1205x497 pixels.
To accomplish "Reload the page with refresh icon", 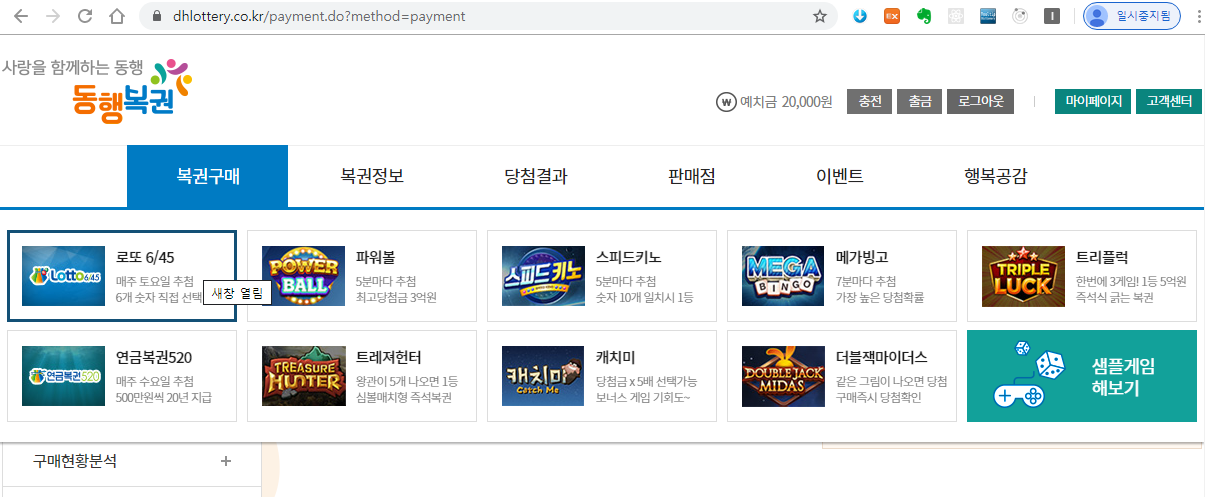I will point(85,16).
